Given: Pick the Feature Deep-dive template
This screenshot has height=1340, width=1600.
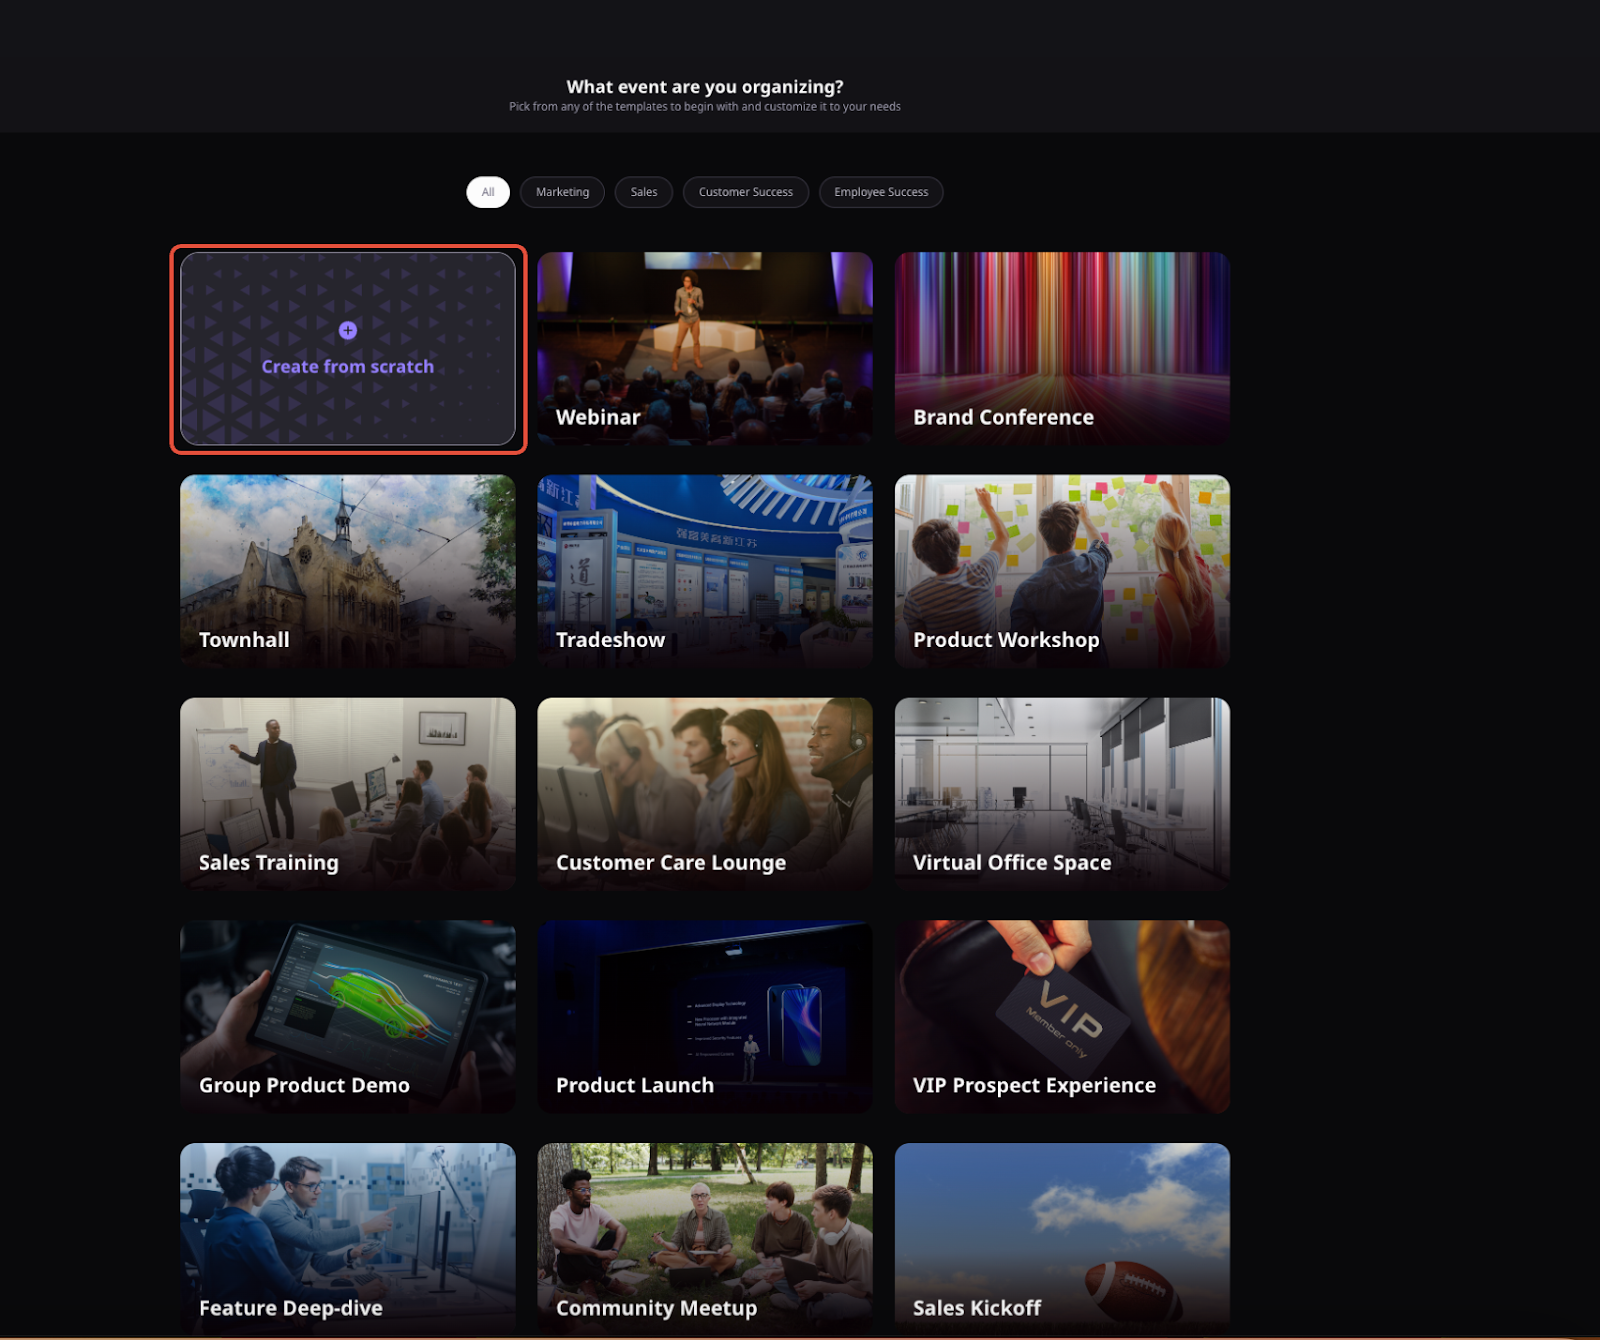Looking at the screenshot, I should pyautogui.click(x=348, y=1238).
